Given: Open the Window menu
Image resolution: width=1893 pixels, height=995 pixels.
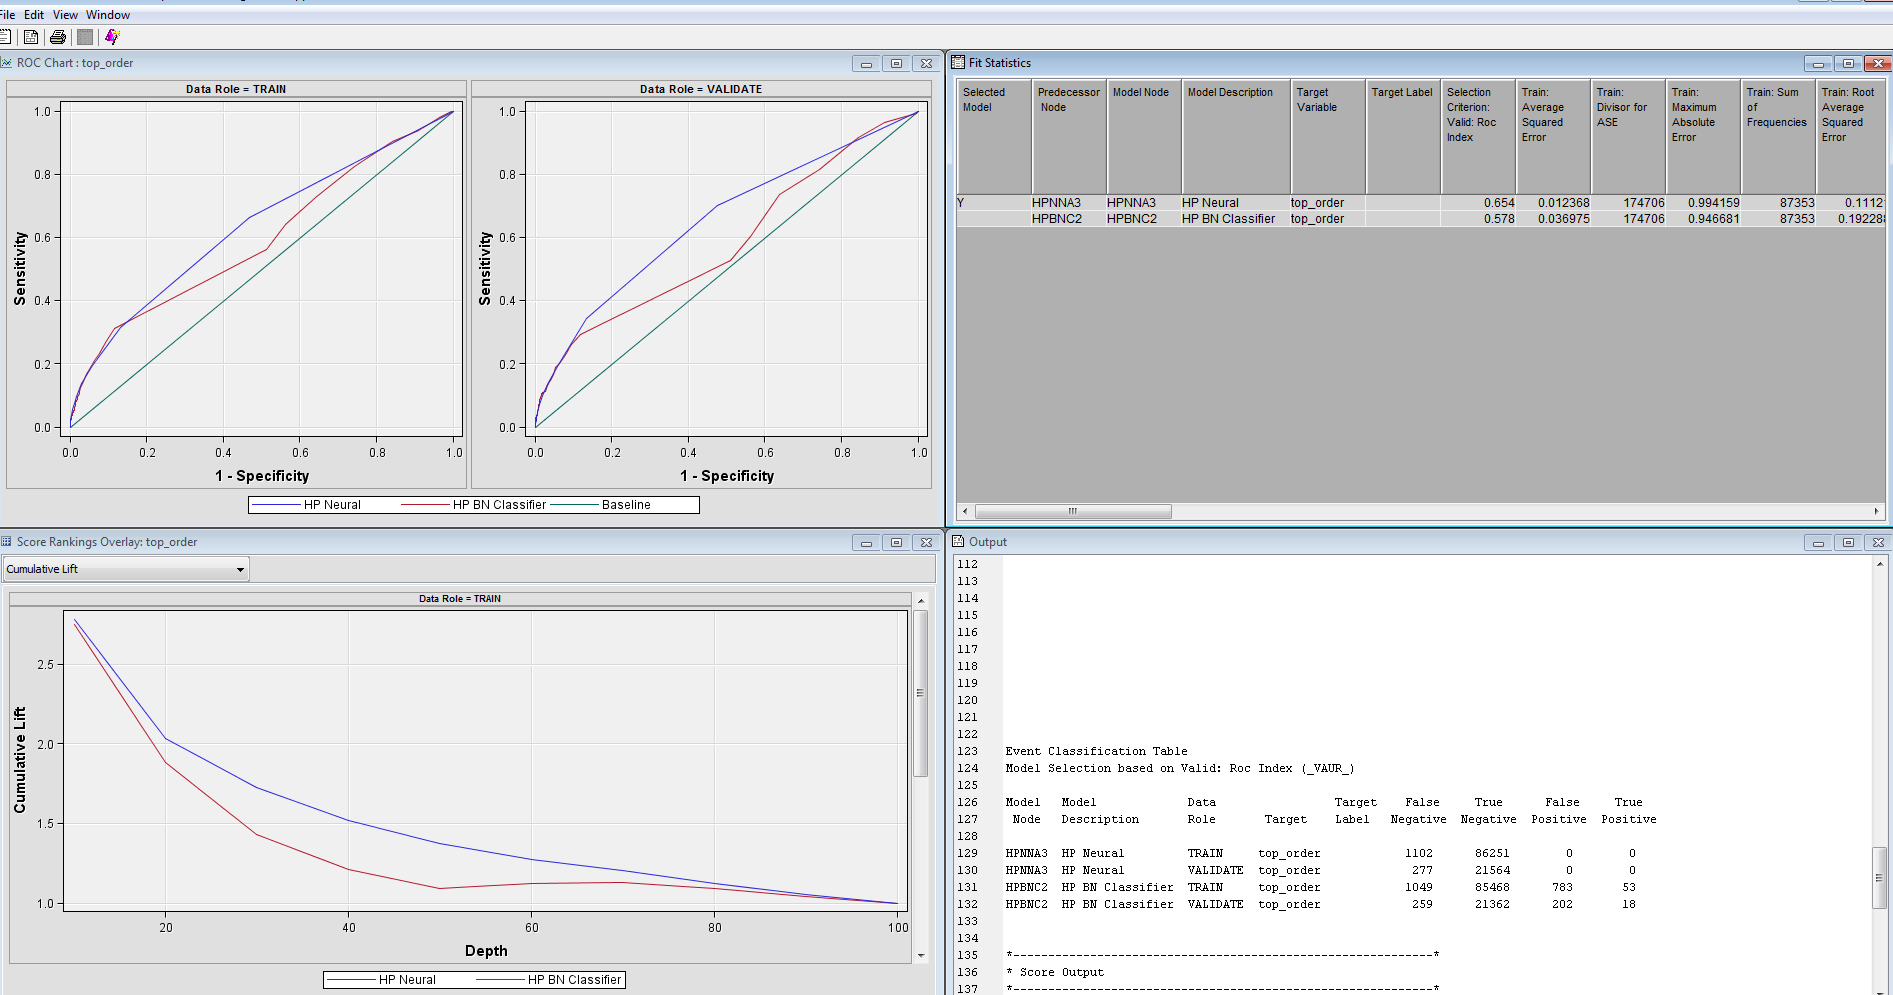Looking at the screenshot, I should click(x=108, y=15).
